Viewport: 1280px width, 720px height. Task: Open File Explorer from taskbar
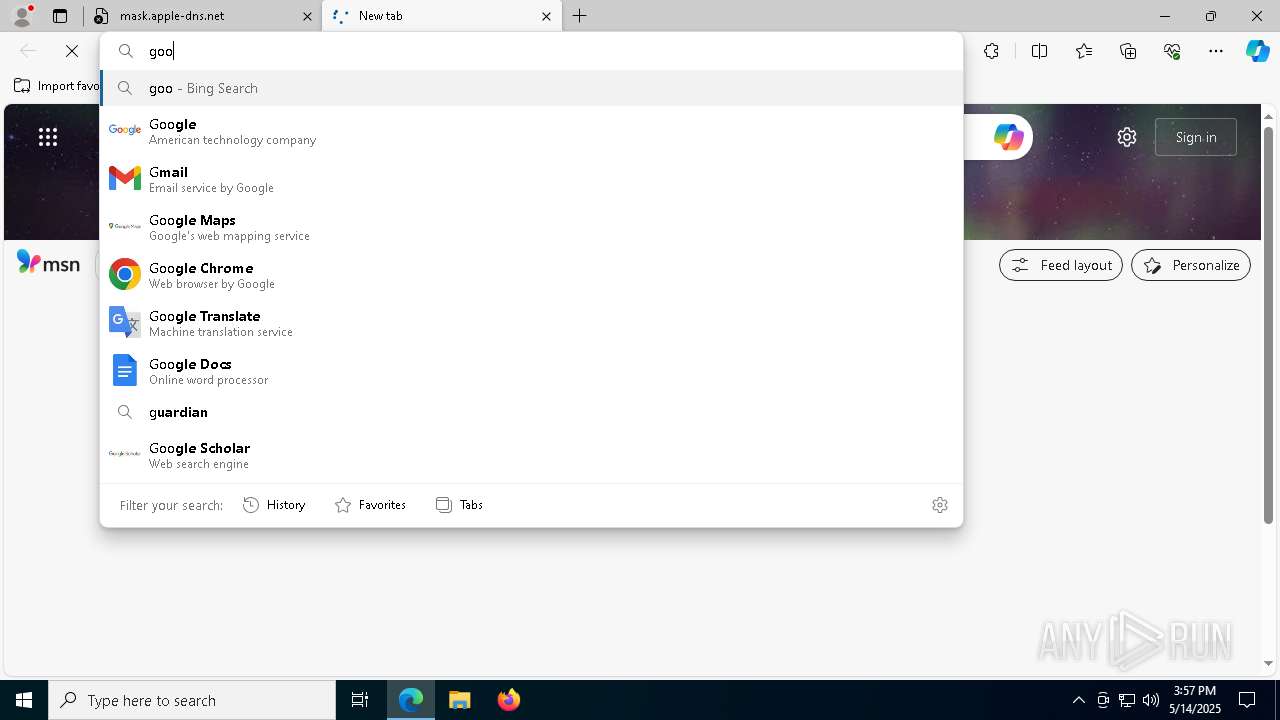[x=460, y=700]
